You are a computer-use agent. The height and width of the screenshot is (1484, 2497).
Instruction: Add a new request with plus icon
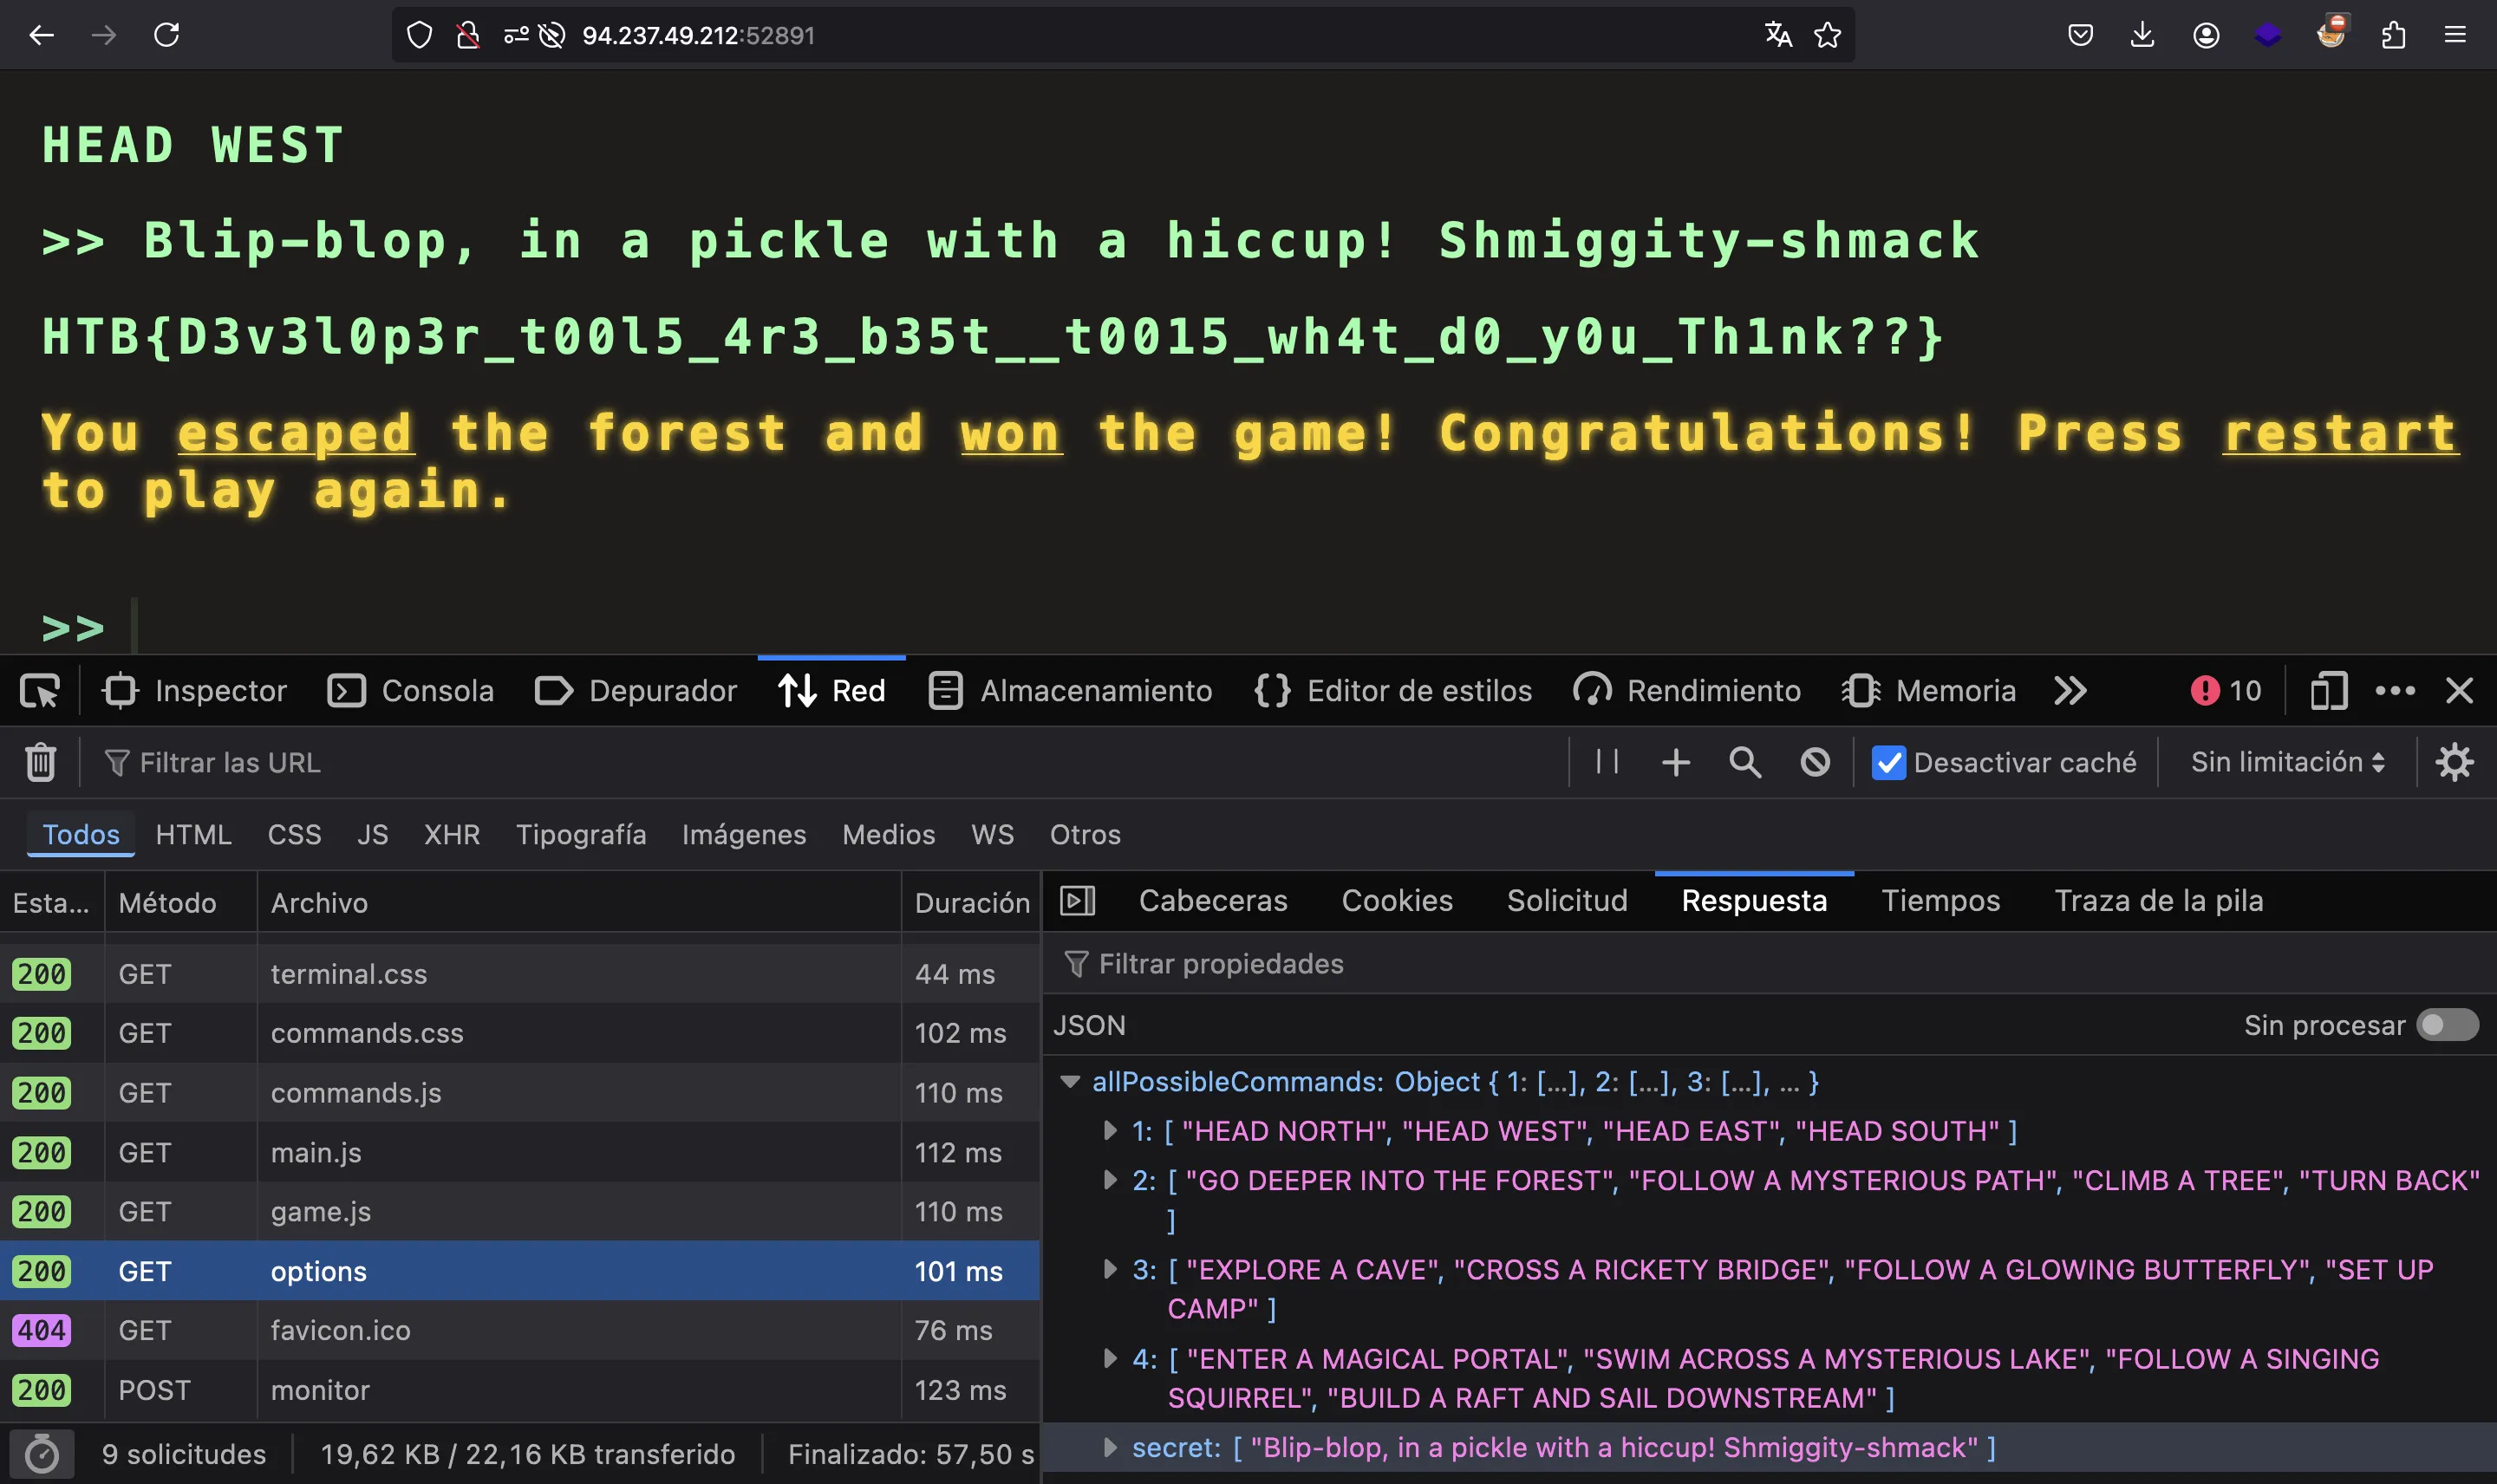pos(1676,763)
